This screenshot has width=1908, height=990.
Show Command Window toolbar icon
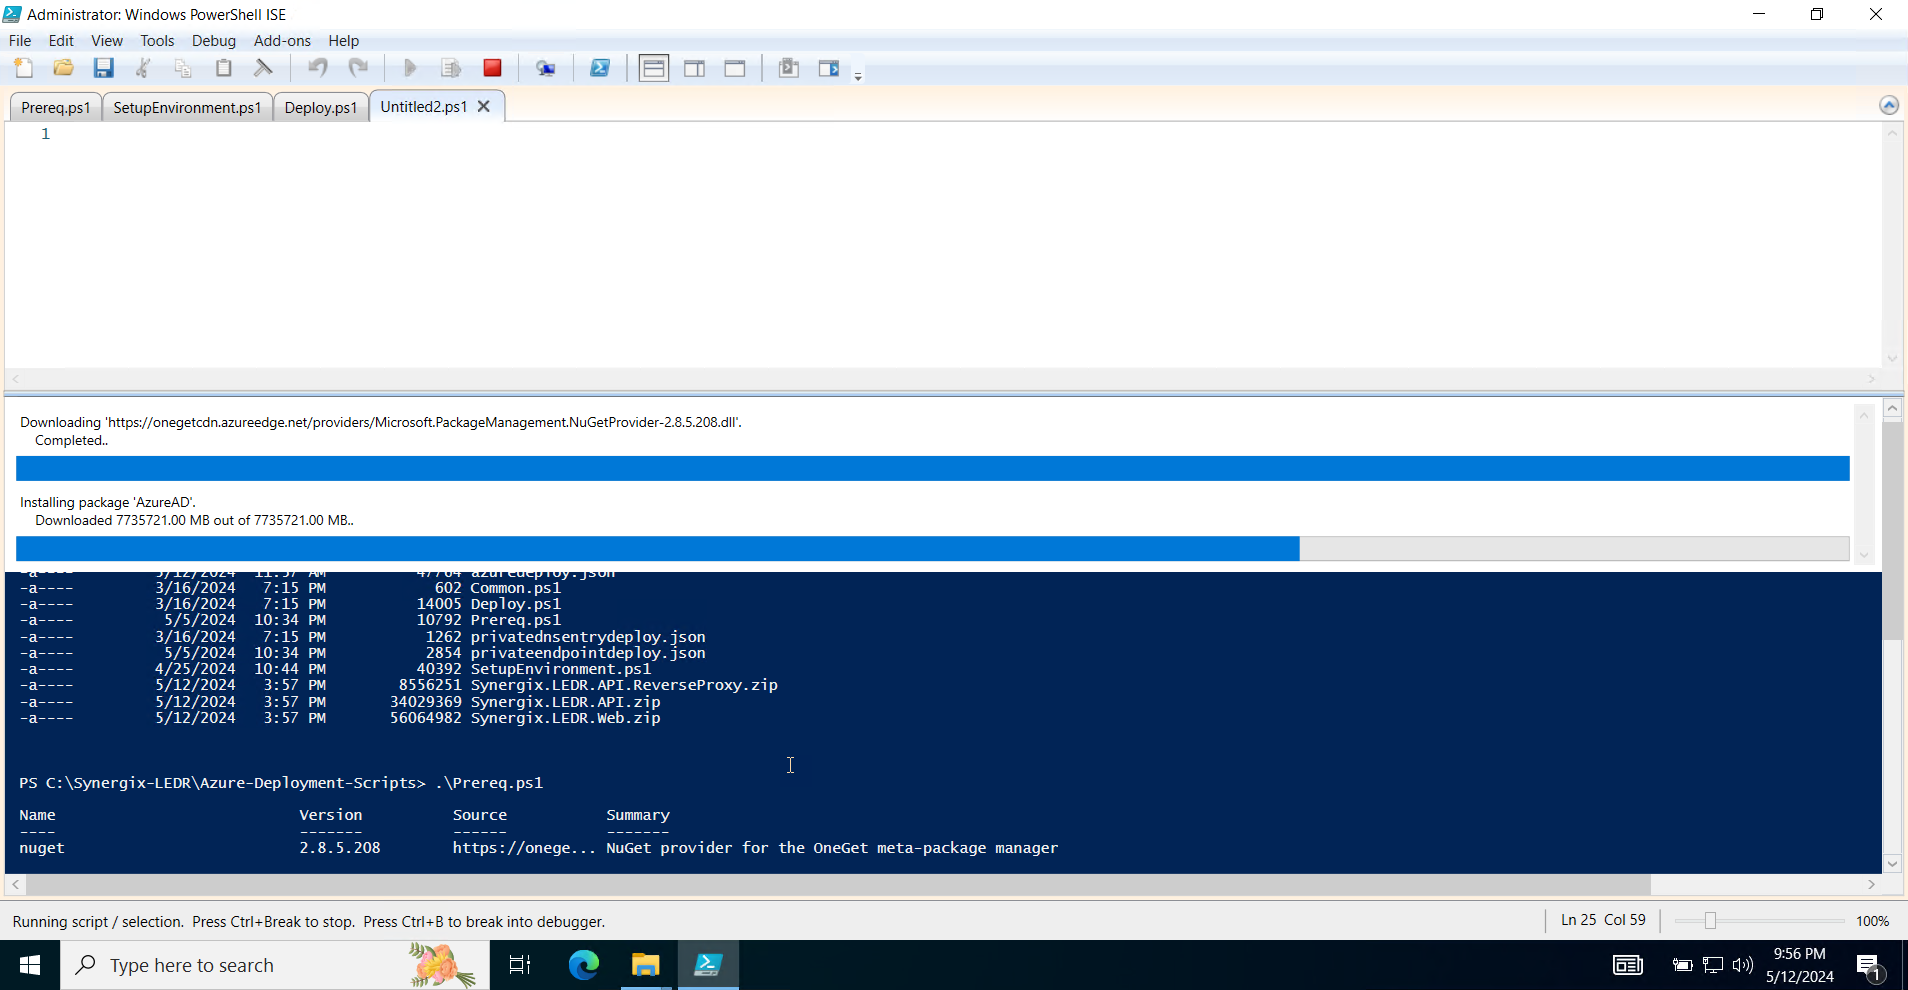coord(789,68)
